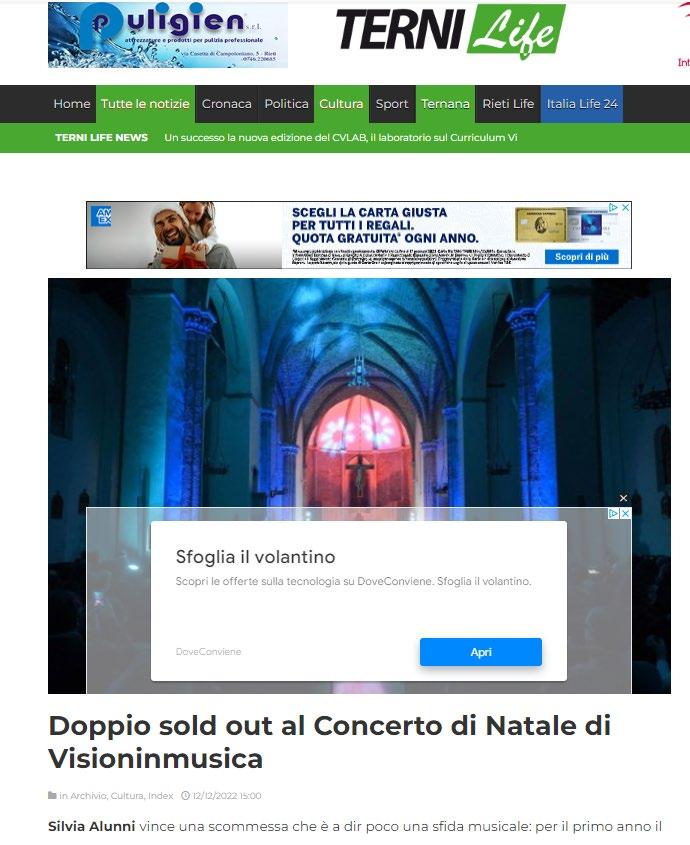Switch to the Ternana section
This screenshot has height=845, width=690.
click(445, 104)
